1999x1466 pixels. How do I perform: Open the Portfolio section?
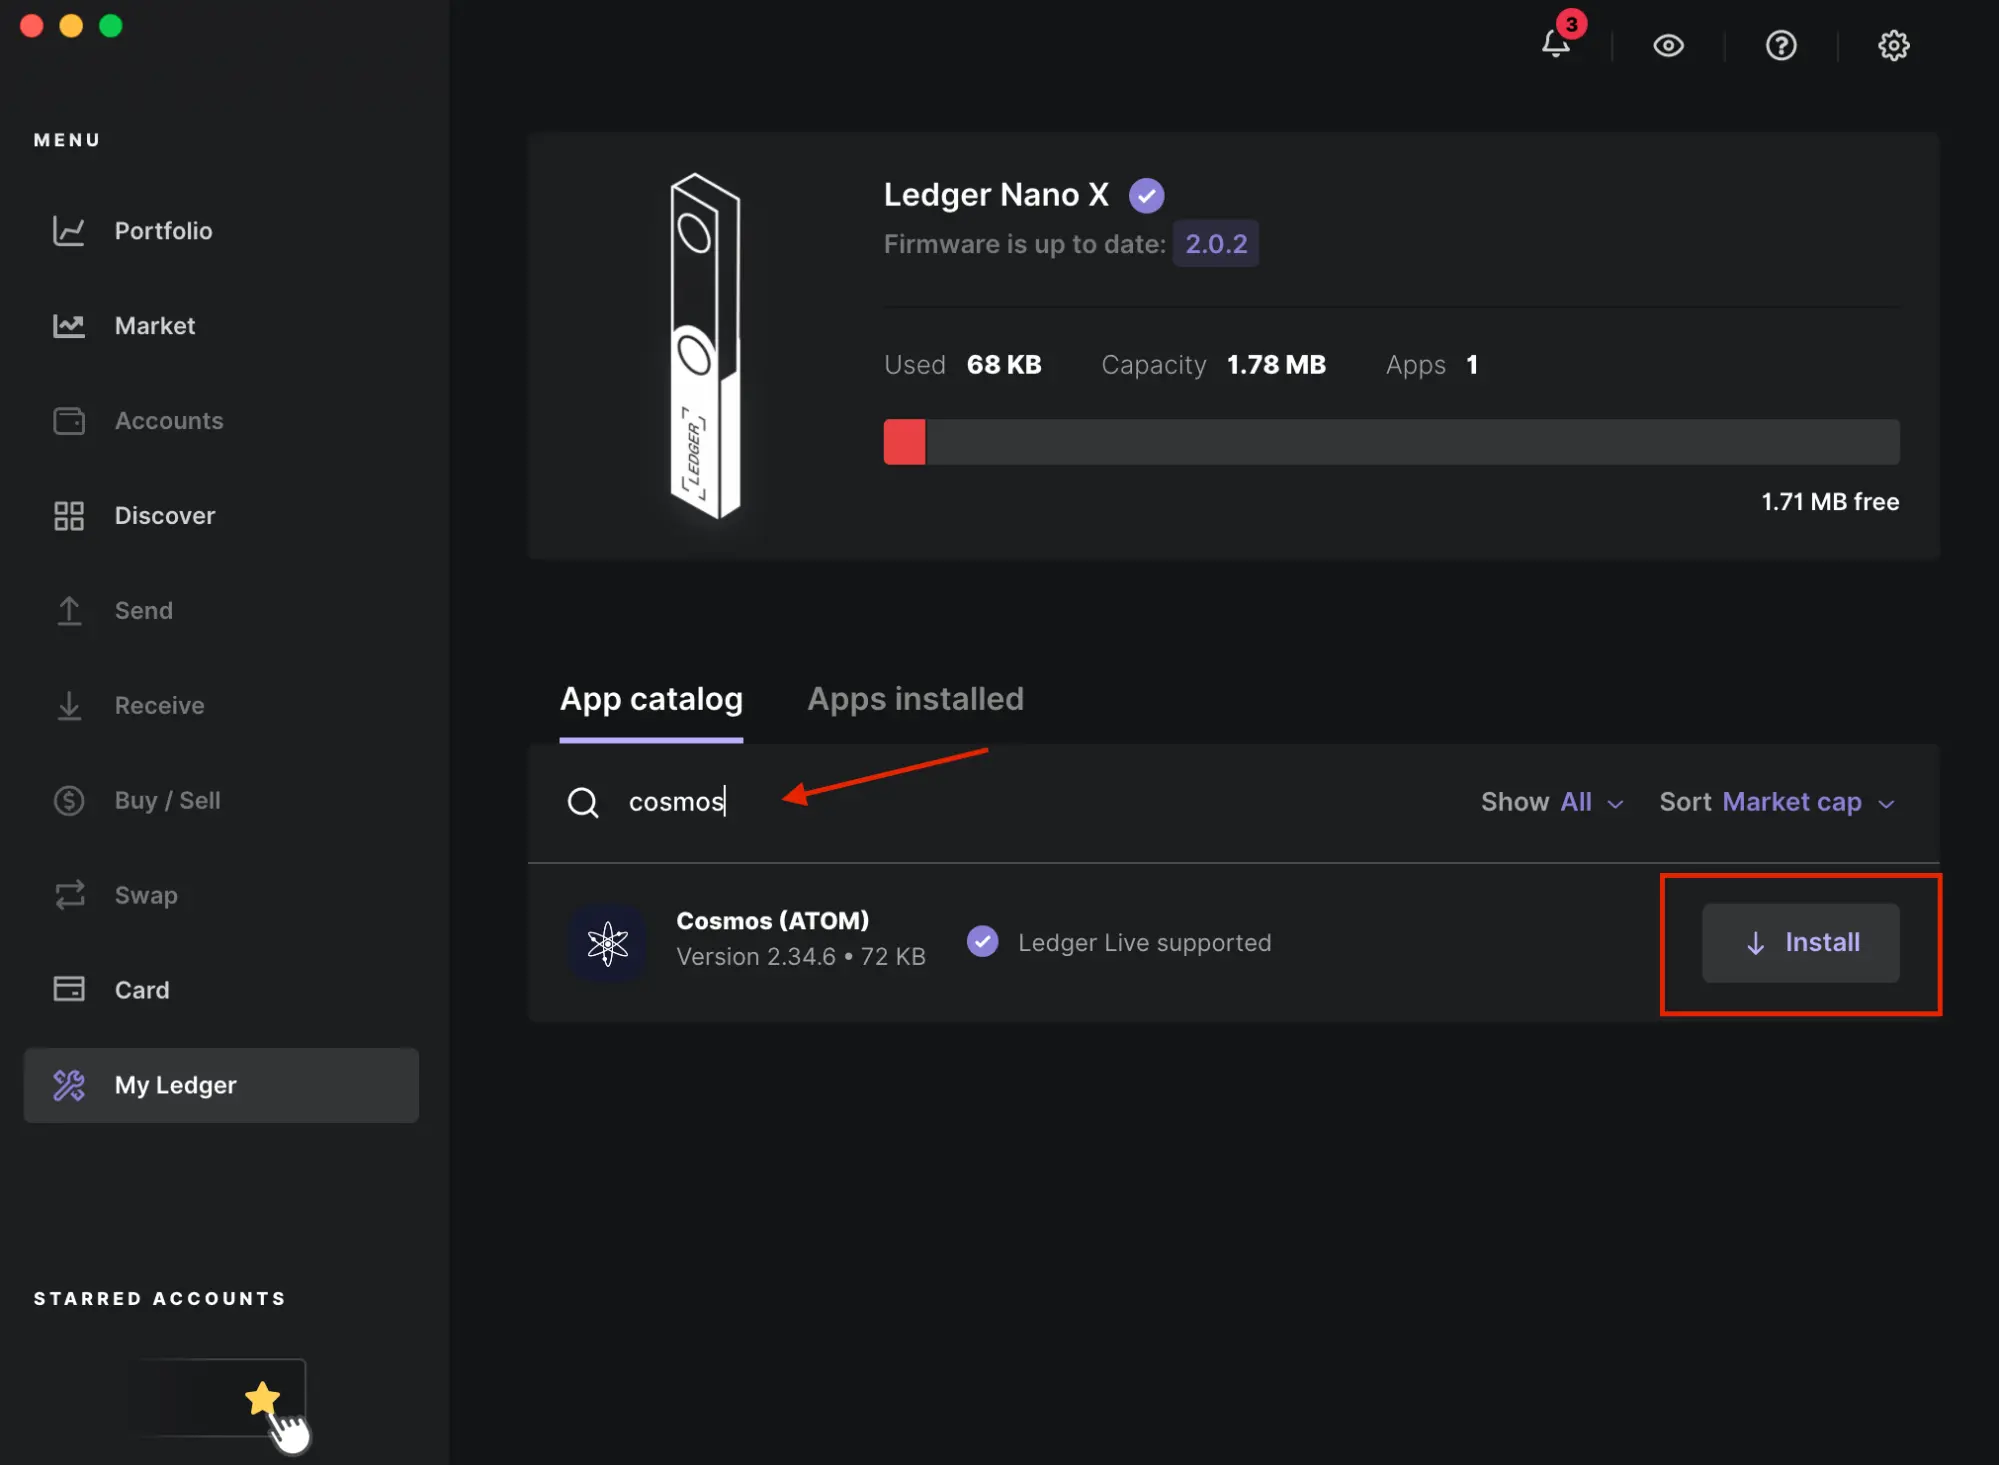[x=163, y=230]
